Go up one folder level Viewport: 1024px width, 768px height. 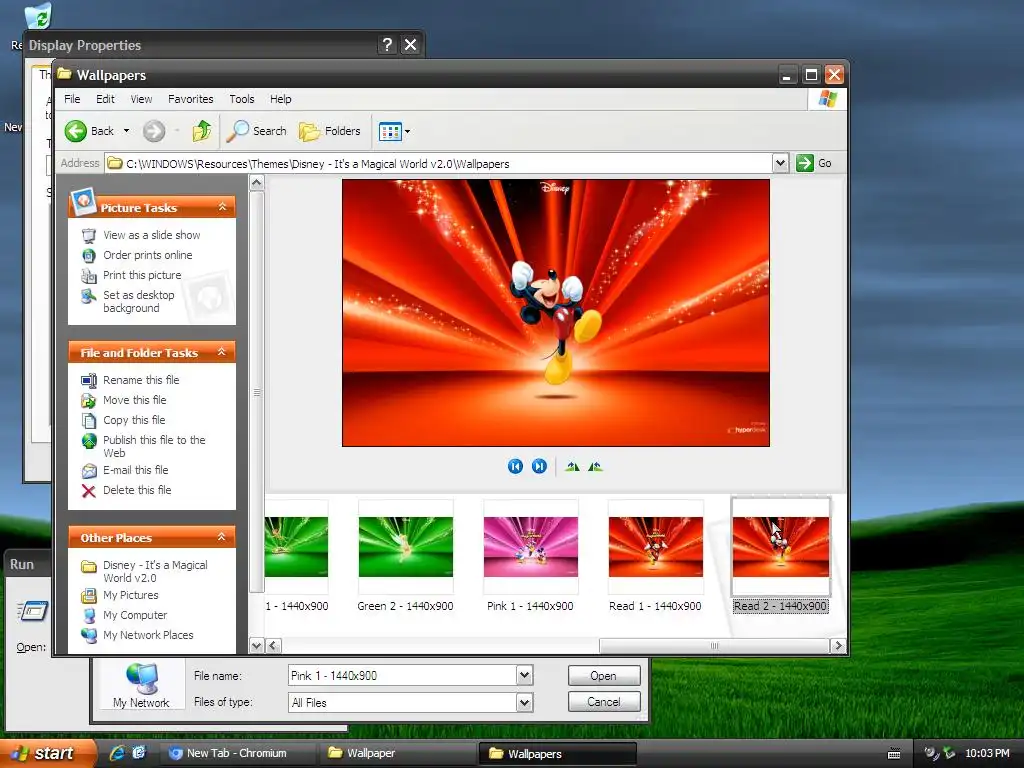[x=202, y=131]
